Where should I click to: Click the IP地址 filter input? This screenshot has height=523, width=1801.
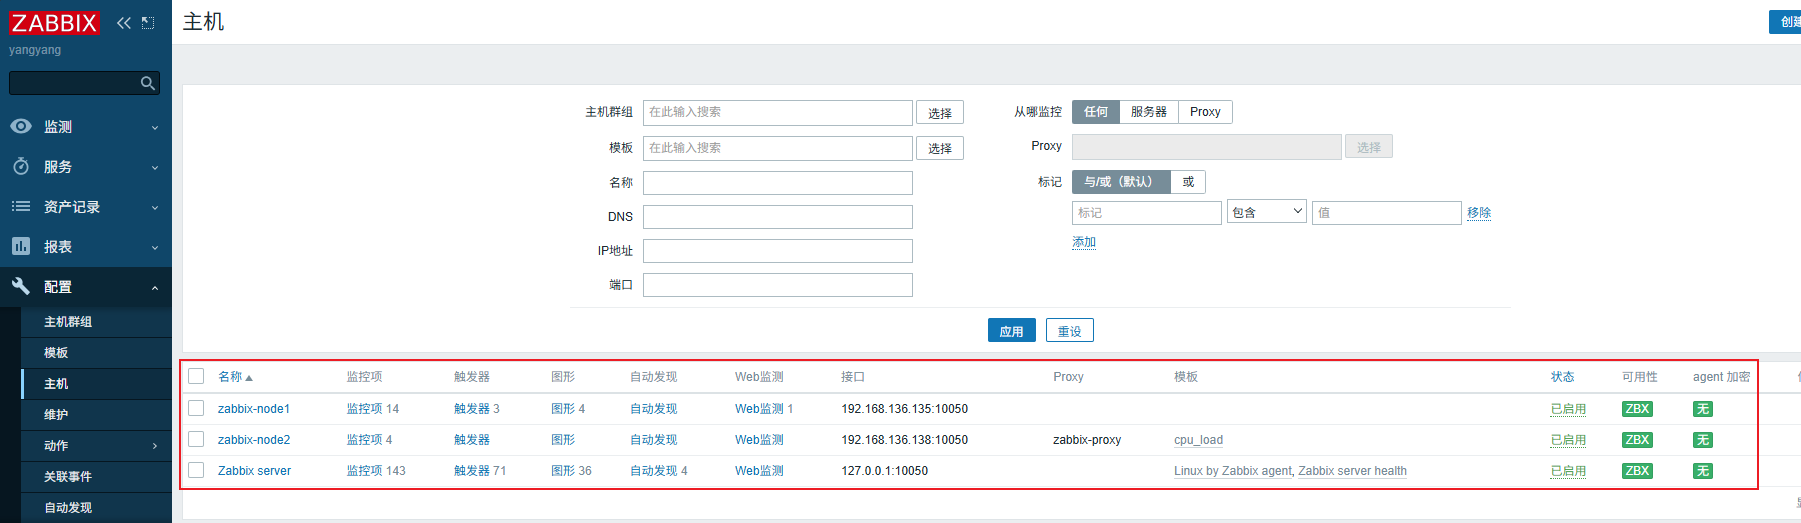pyautogui.click(x=778, y=251)
